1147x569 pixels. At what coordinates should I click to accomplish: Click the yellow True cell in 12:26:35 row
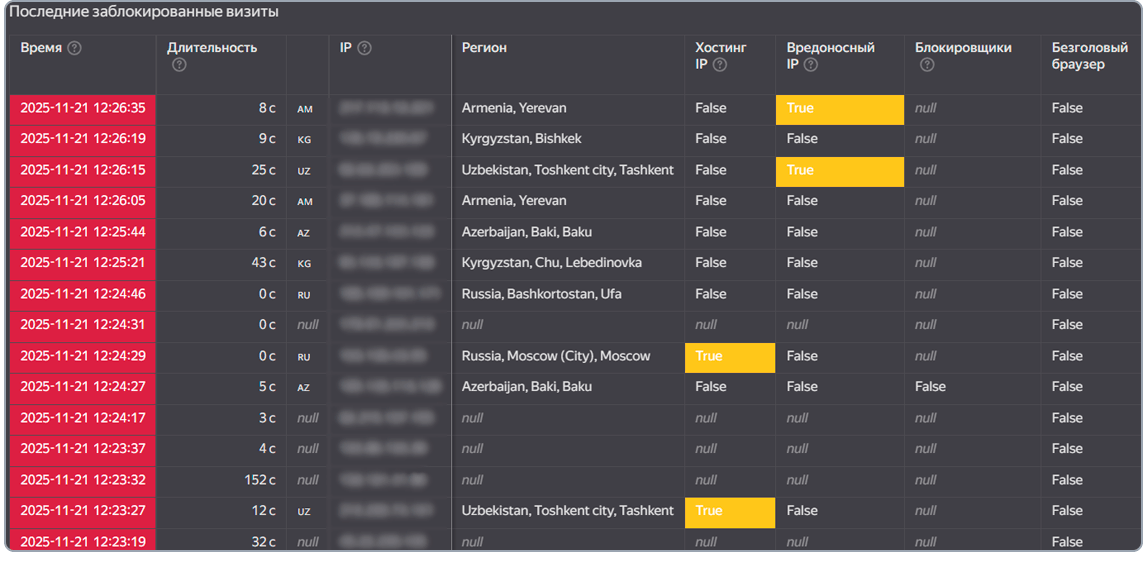(x=839, y=109)
